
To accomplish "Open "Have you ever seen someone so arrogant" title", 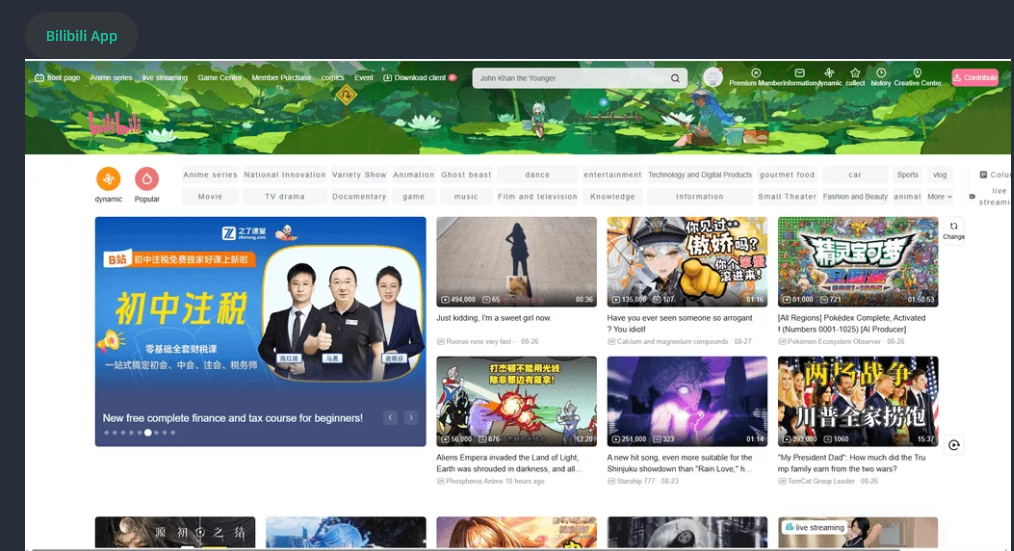I will click(679, 323).
